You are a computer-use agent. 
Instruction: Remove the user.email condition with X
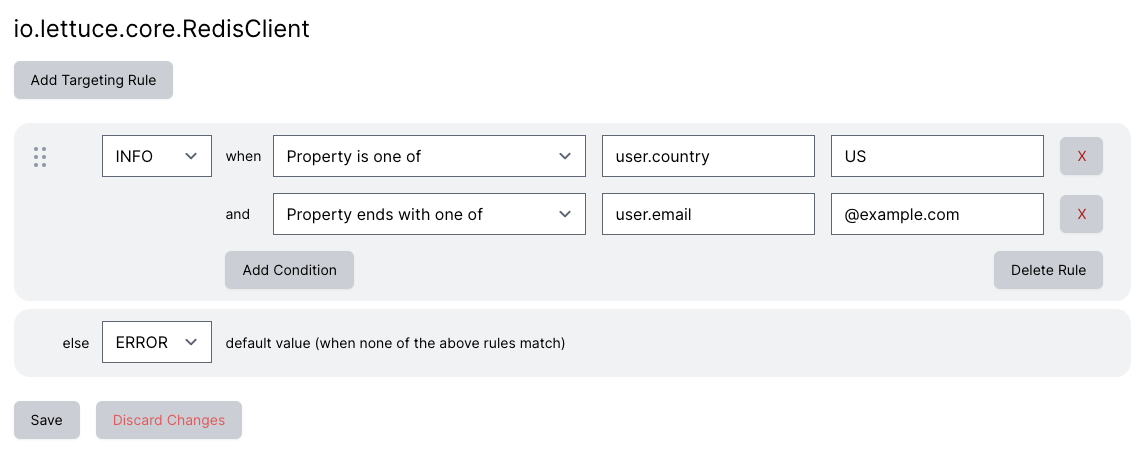(1081, 214)
